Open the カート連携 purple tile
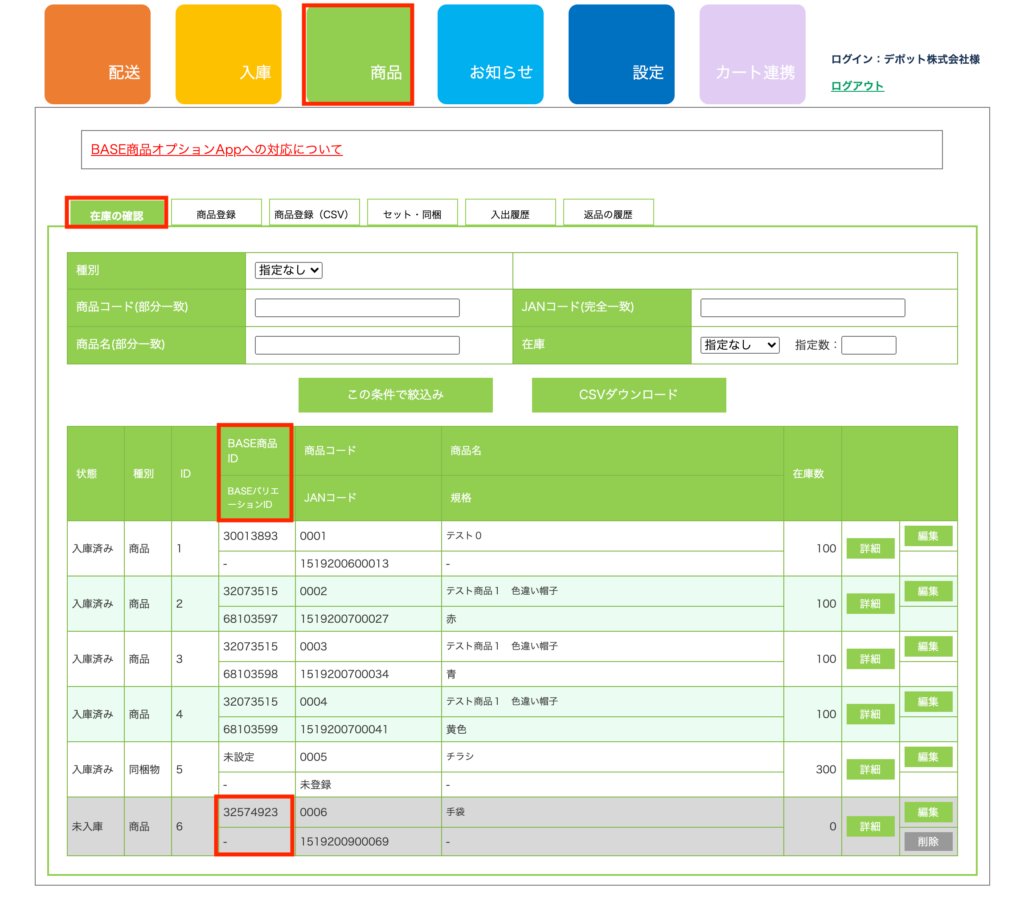 point(752,55)
